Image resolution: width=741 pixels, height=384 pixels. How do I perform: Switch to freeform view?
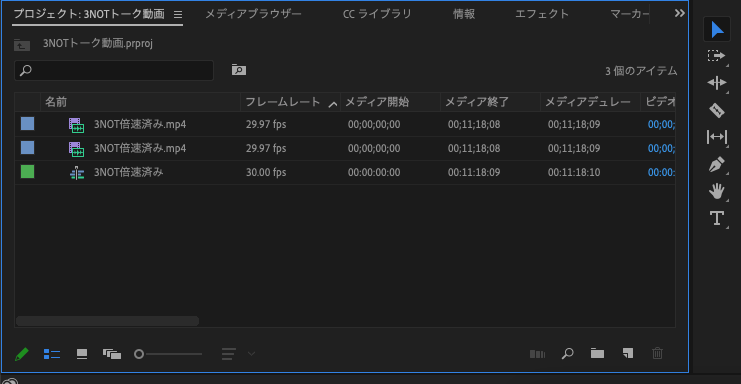click(x=112, y=354)
